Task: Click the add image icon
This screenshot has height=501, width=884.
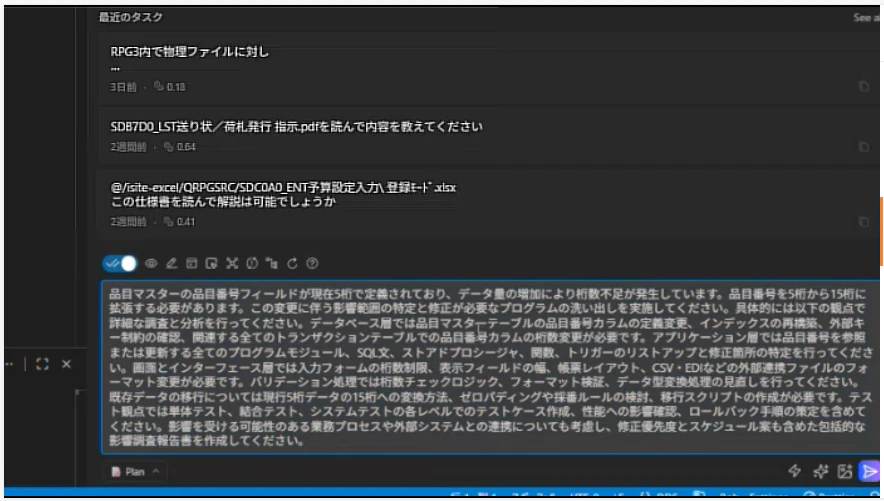Action: tap(845, 471)
